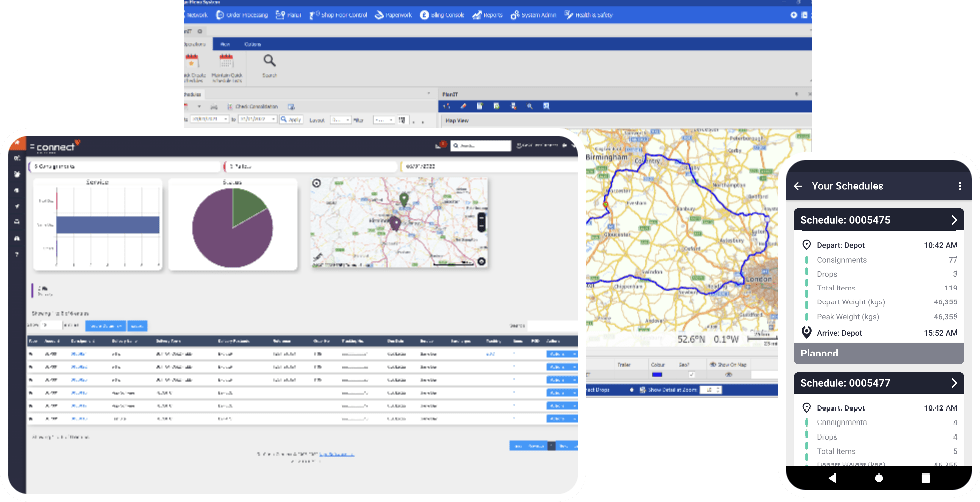Click the blue Colour swatch below map

tap(658, 375)
